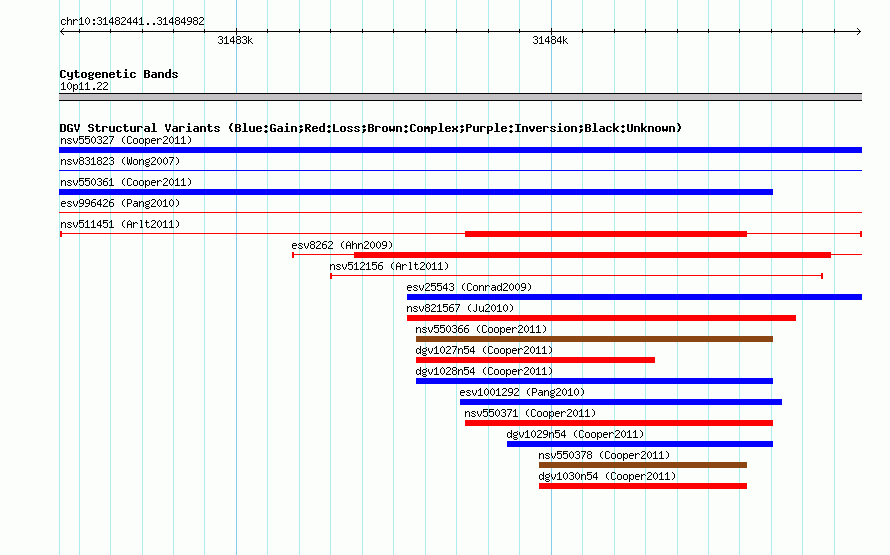Click the 31484k ruler position label
Viewport: 890px width, 555px height.
(x=550, y=41)
